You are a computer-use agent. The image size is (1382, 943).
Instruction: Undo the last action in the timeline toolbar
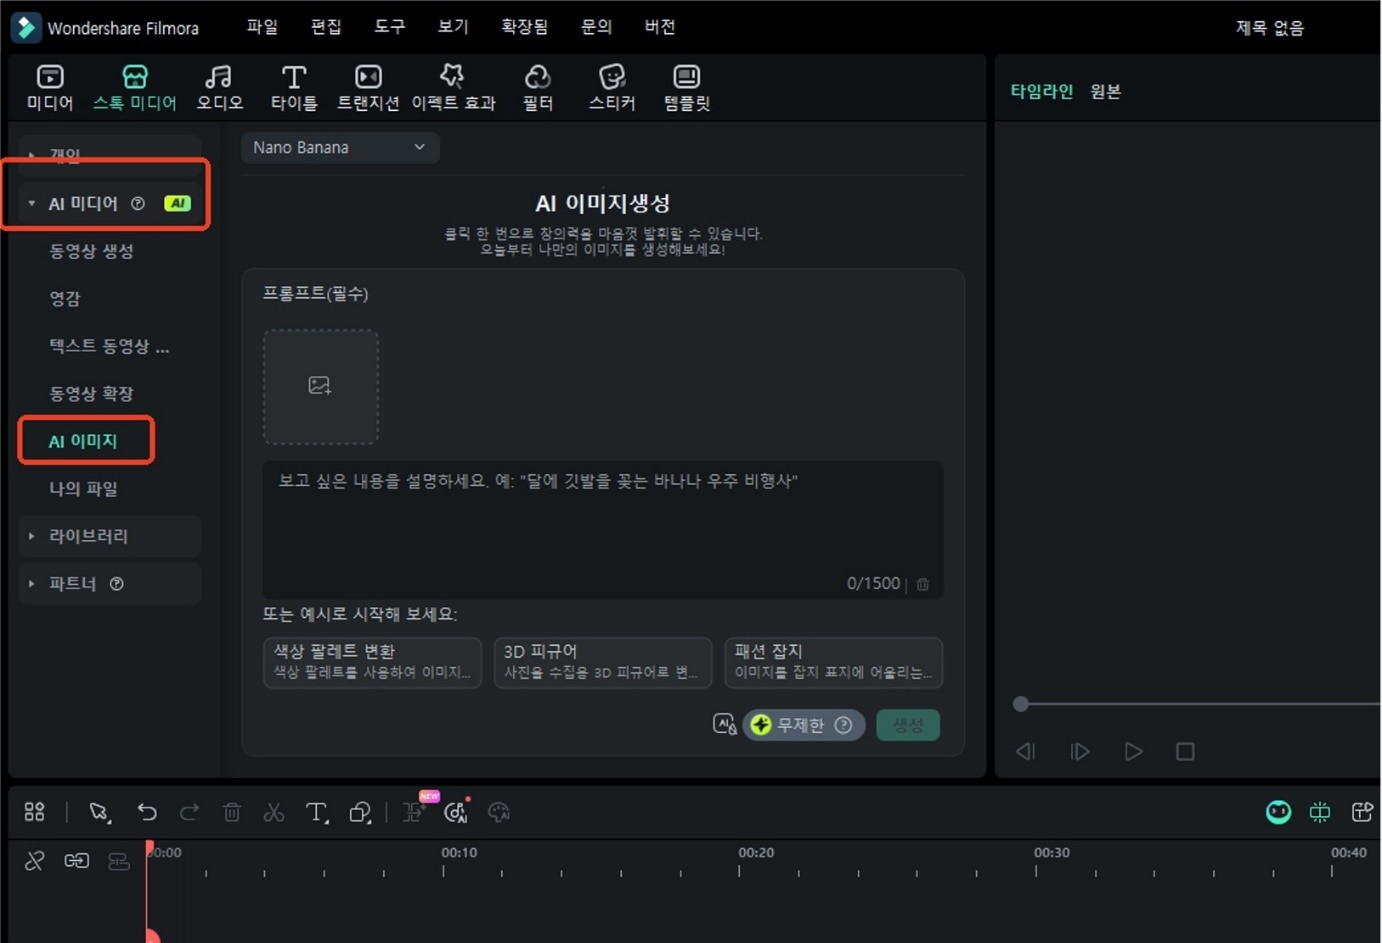point(148,812)
